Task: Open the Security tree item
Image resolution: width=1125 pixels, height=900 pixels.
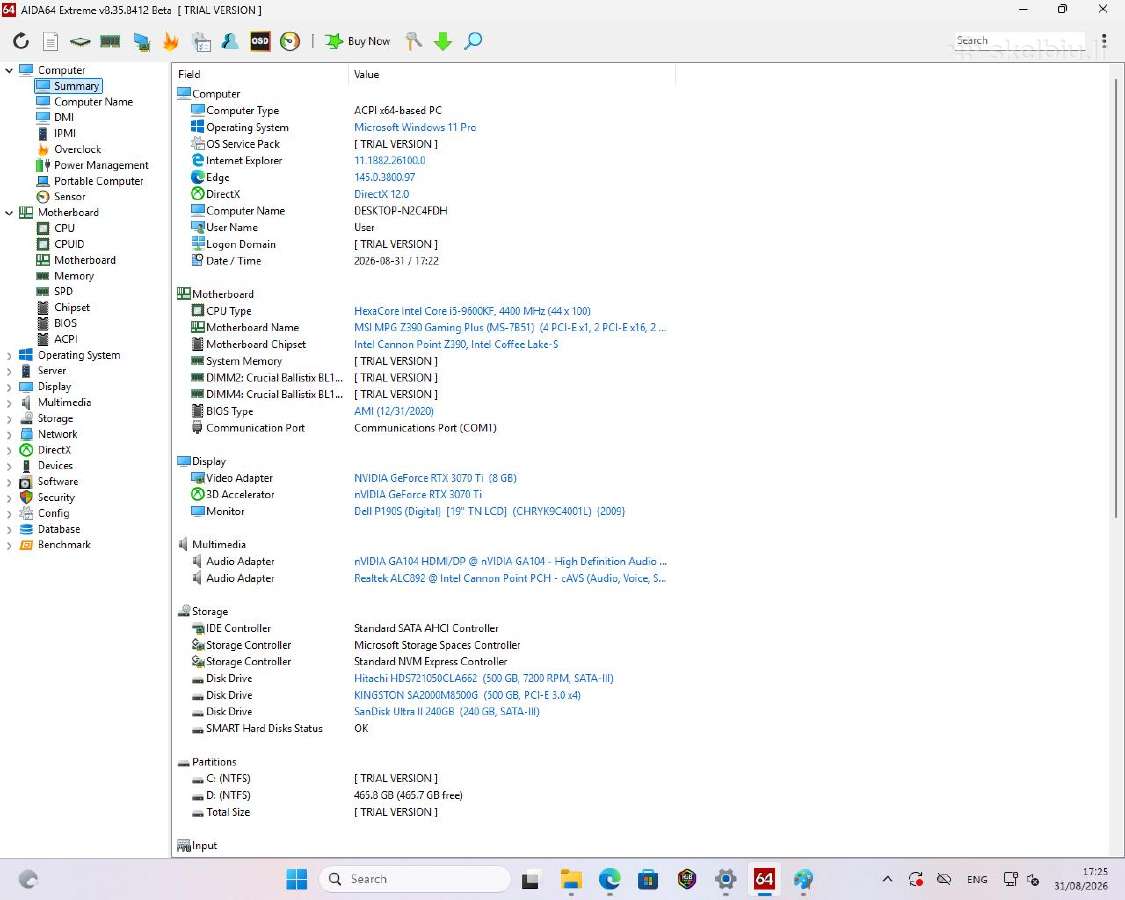Action: click(x=47, y=497)
